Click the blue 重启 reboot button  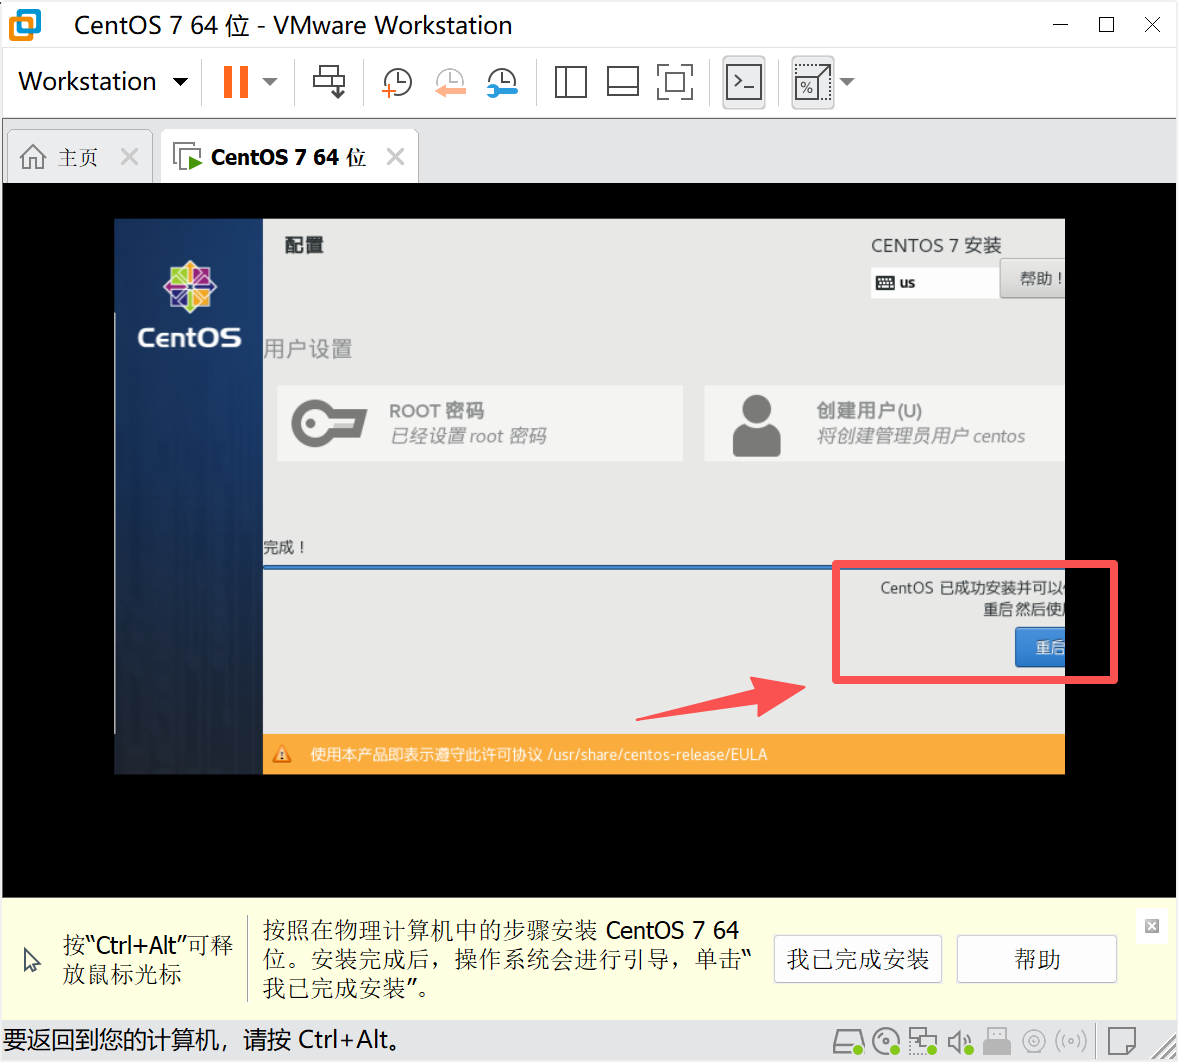tap(1040, 647)
